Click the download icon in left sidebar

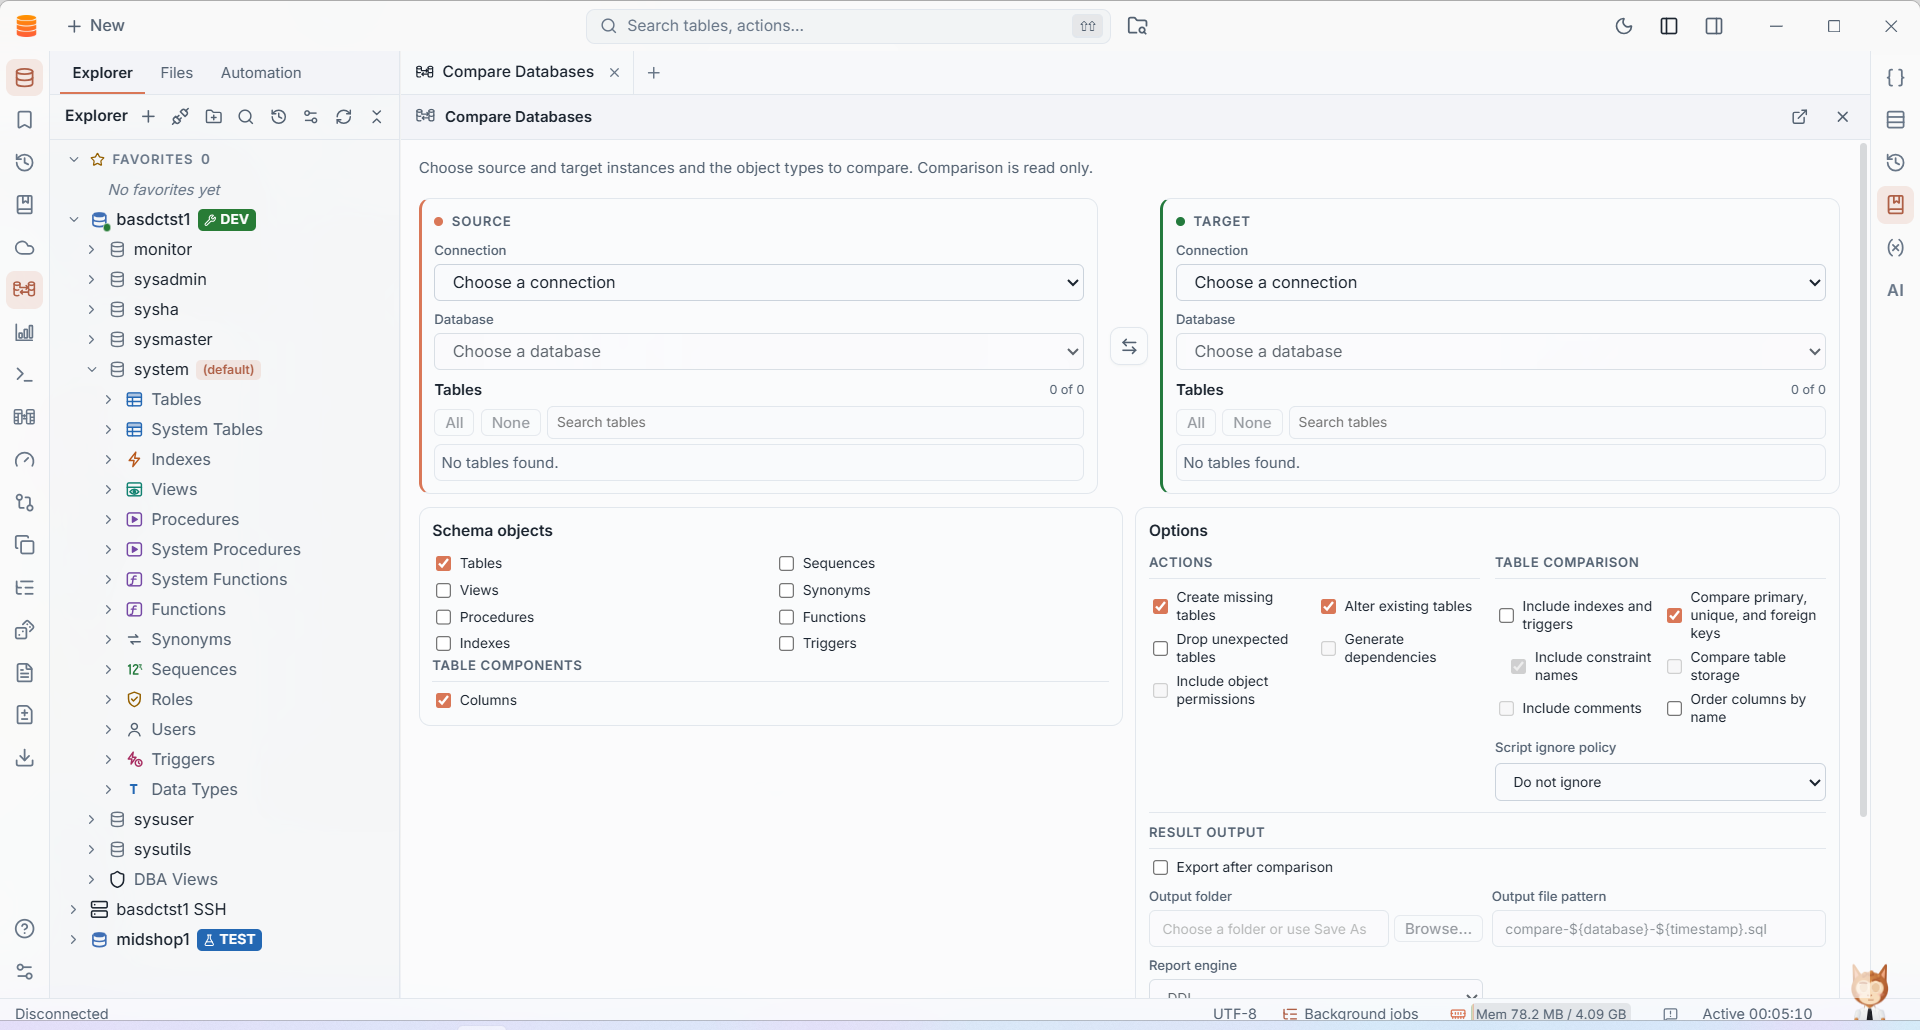point(25,758)
